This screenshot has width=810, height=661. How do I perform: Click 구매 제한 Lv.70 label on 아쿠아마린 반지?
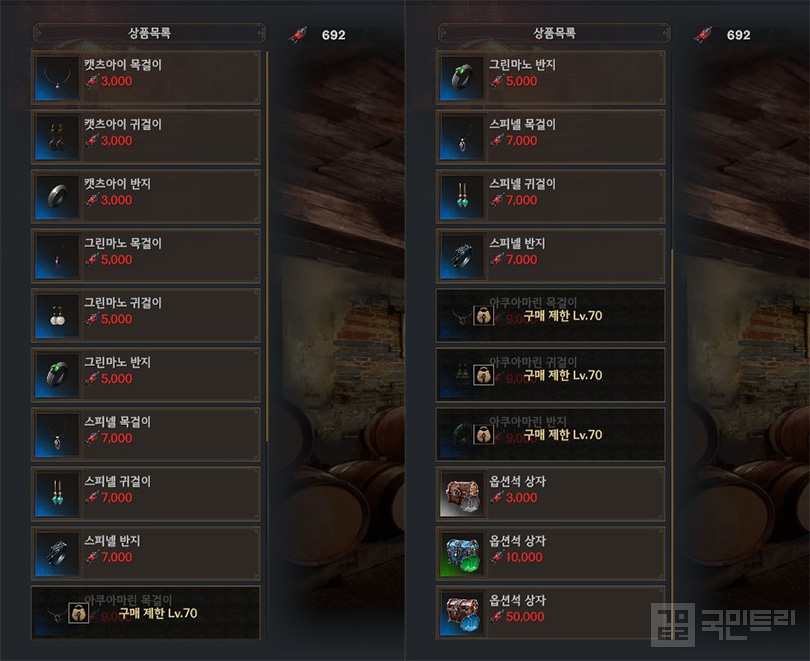point(563,435)
